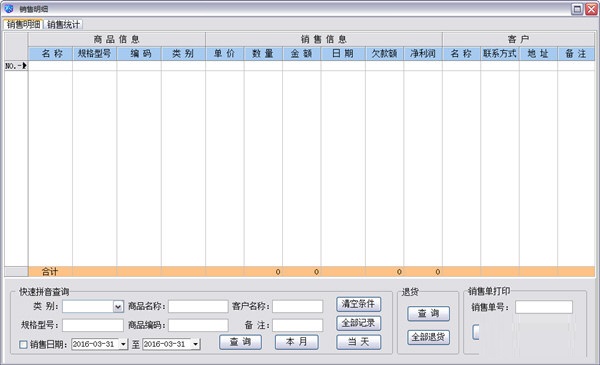
Task: Click the 日期 column header
Action: (x=343, y=54)
